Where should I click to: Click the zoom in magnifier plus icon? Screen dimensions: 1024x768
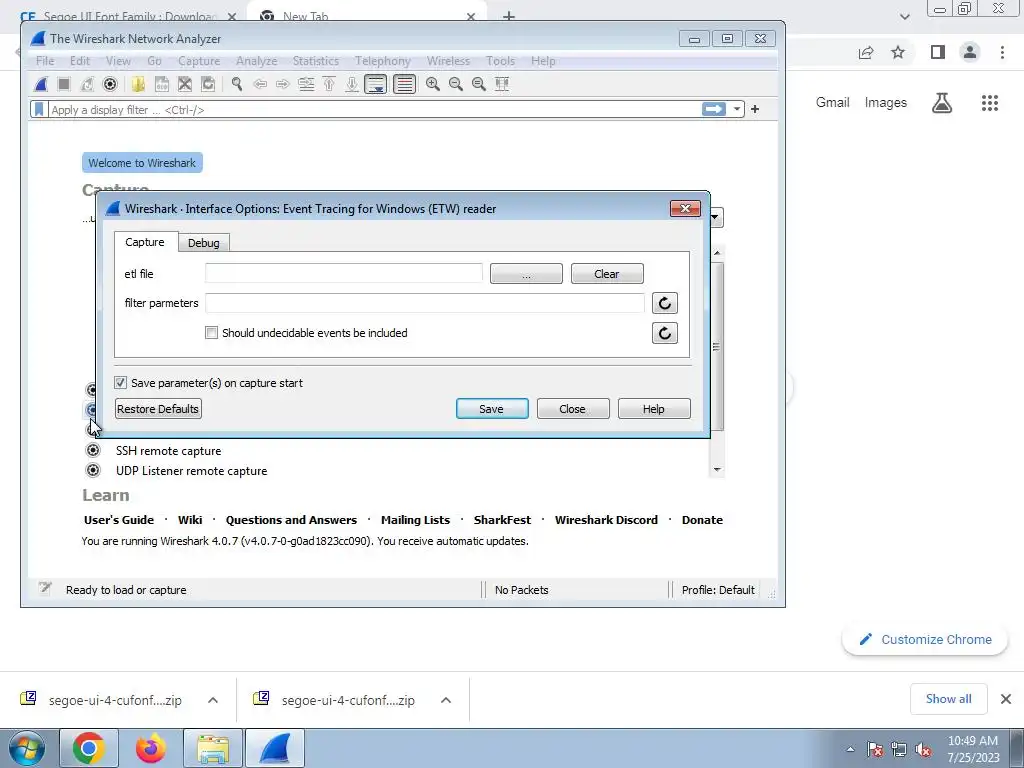432,84
